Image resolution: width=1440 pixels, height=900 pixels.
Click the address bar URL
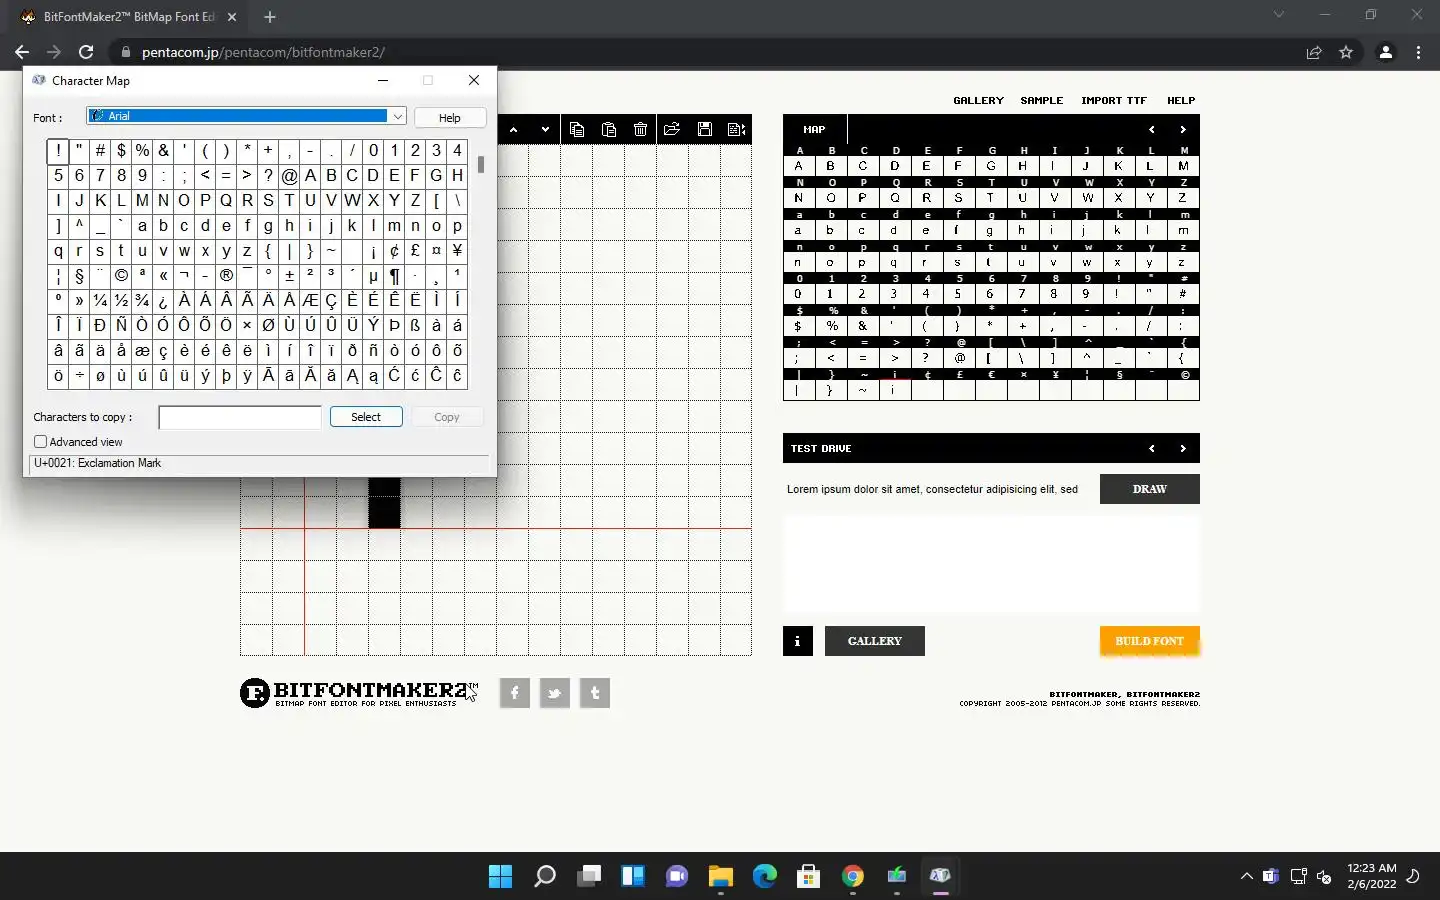pyautogui.click(x=263, y=52)
